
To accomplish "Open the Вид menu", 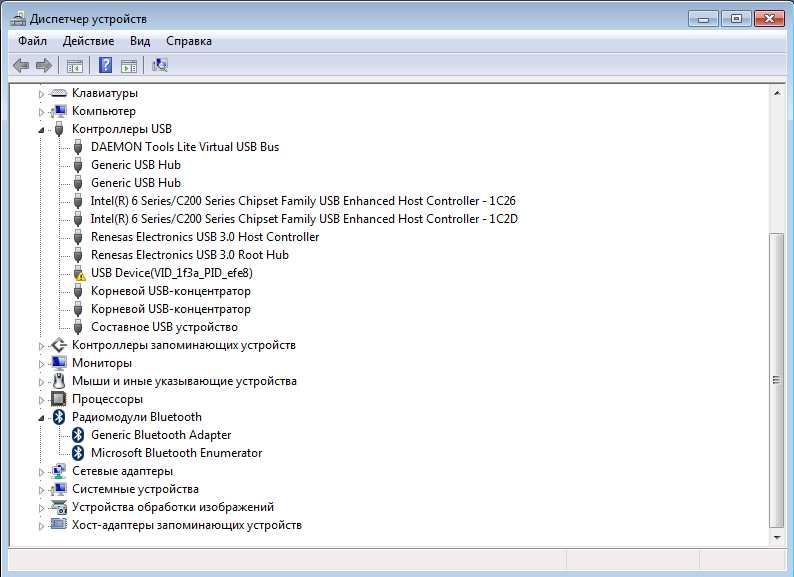I will (x=140, y=41).
